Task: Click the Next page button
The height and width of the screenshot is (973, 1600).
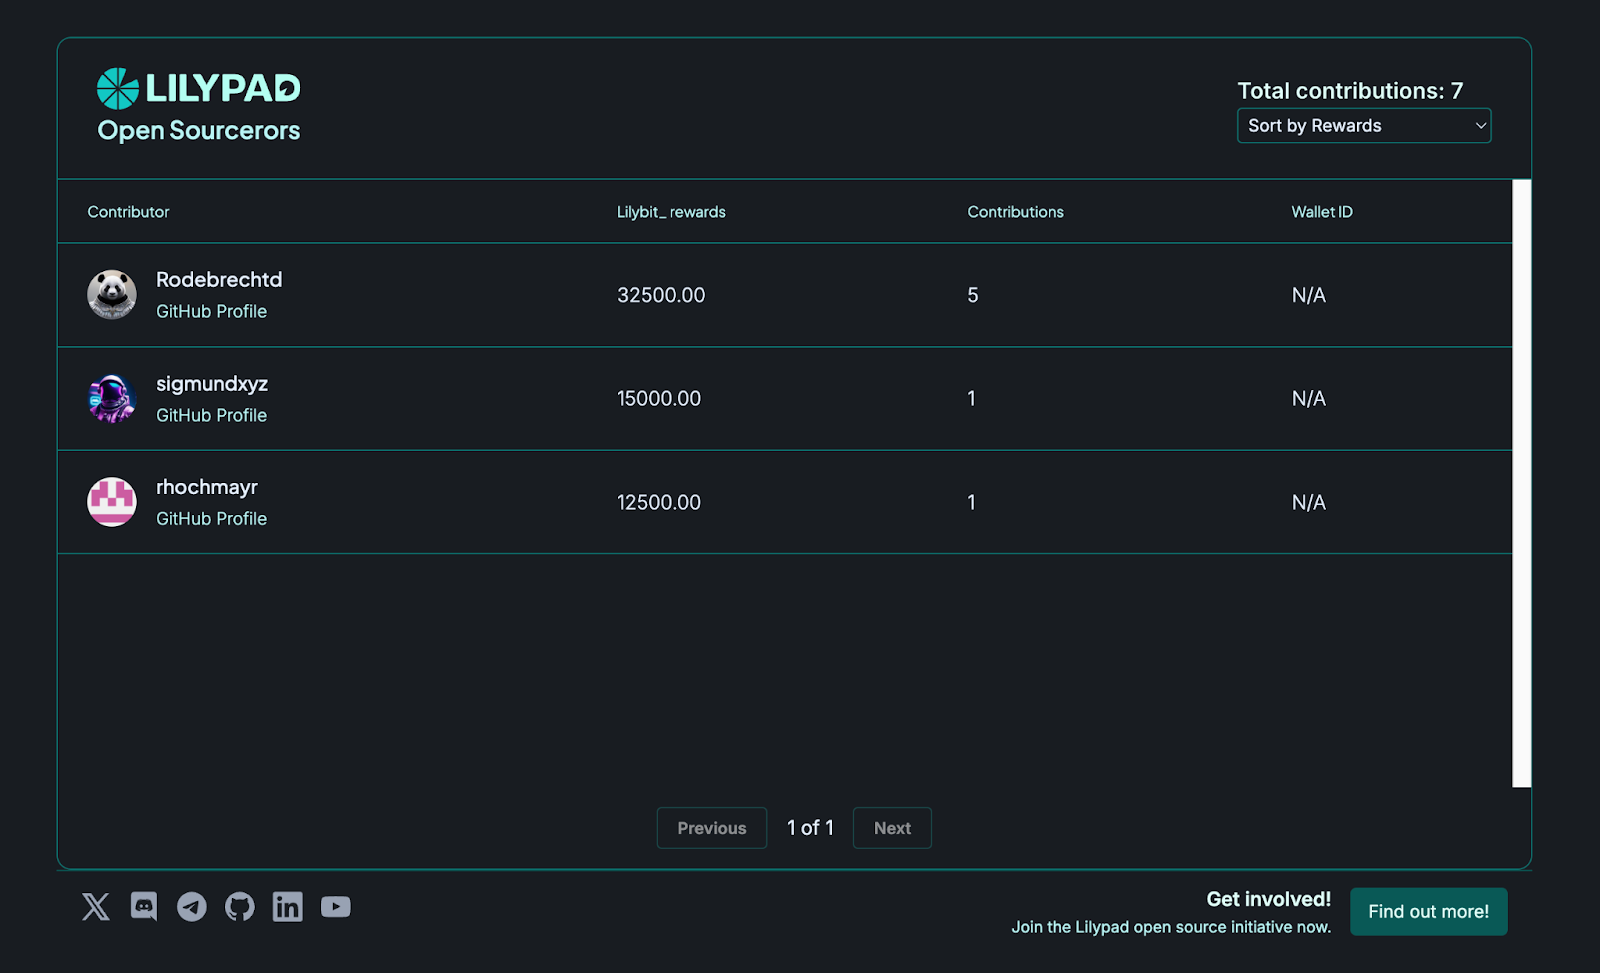Action: 892,828
